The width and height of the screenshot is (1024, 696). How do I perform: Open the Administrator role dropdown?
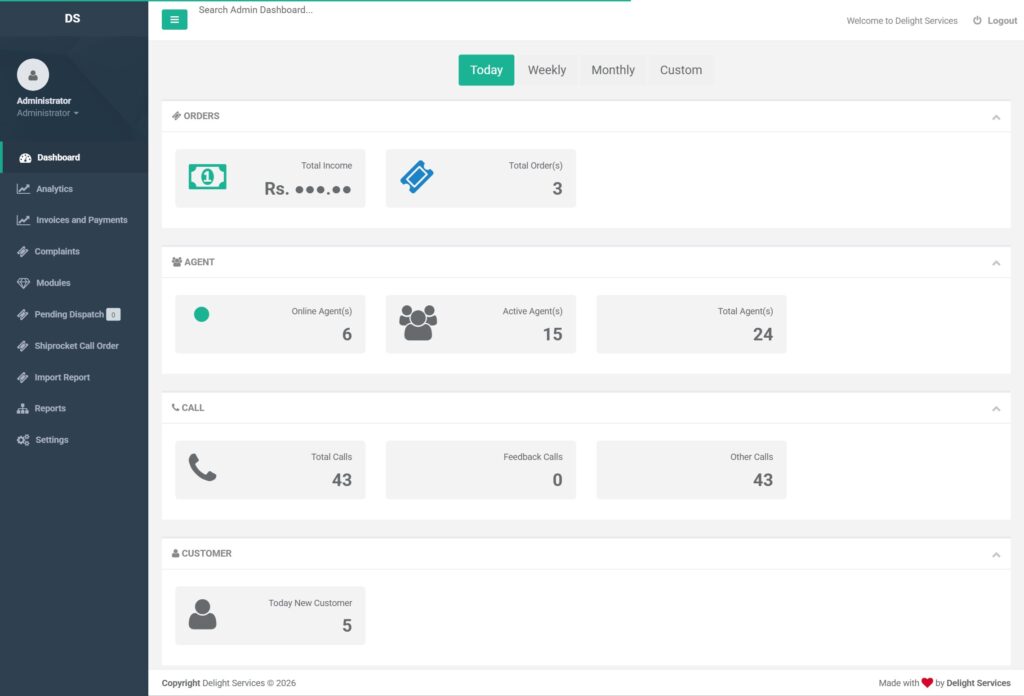point(48,113)
